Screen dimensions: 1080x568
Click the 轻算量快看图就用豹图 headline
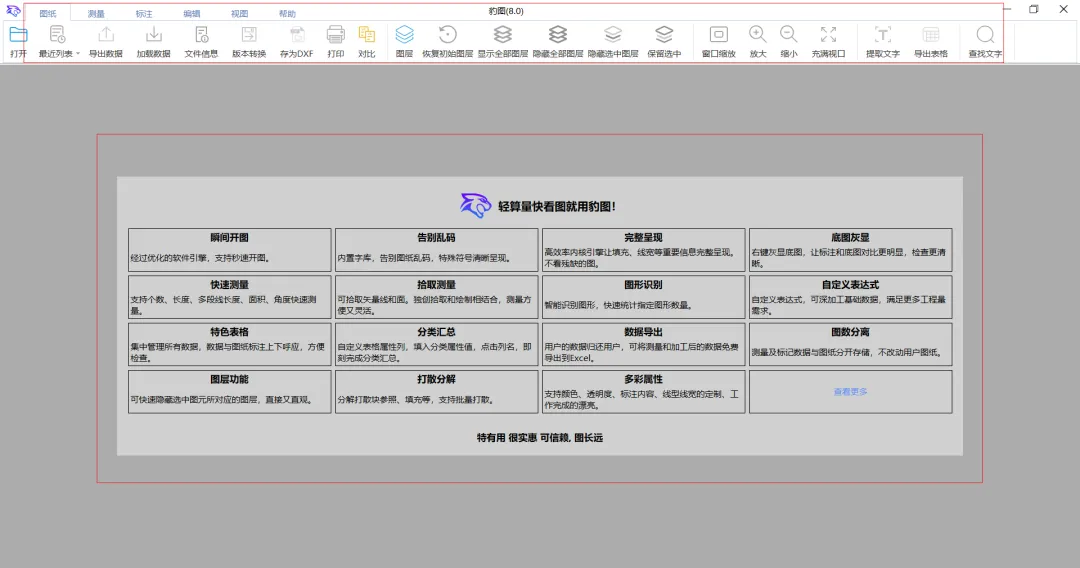click(557, 207)
